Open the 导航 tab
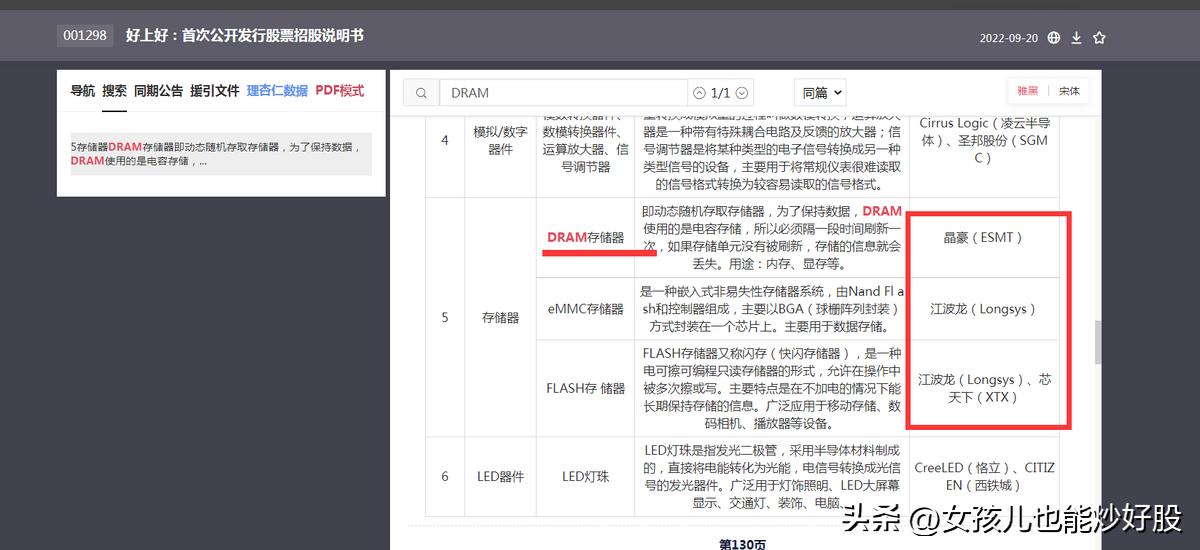Image resolution: width=1200 pixels, height=550 pixels. 83,90
